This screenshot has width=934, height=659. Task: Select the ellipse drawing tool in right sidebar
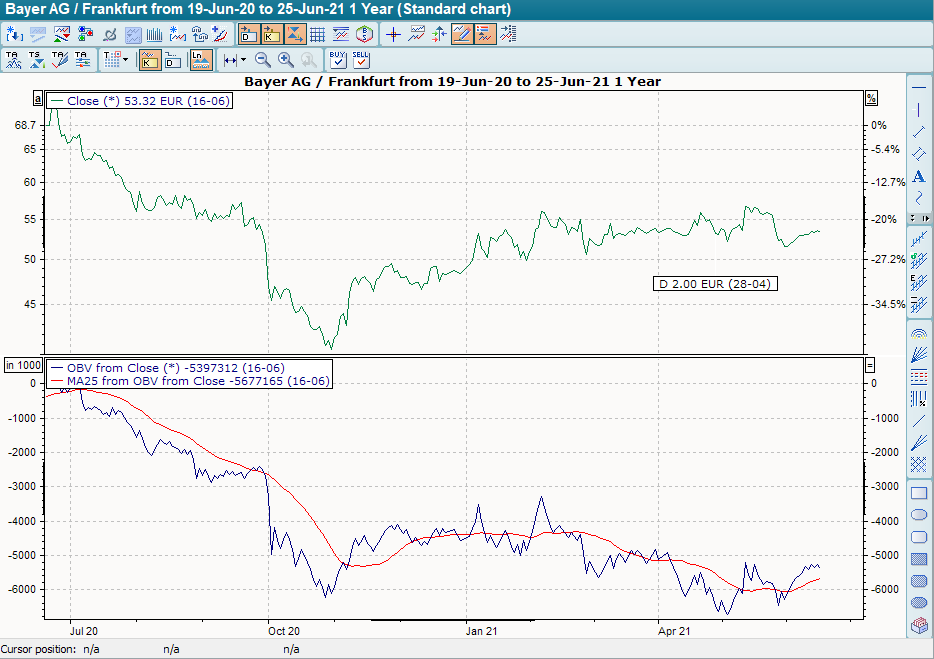point(919,515)
